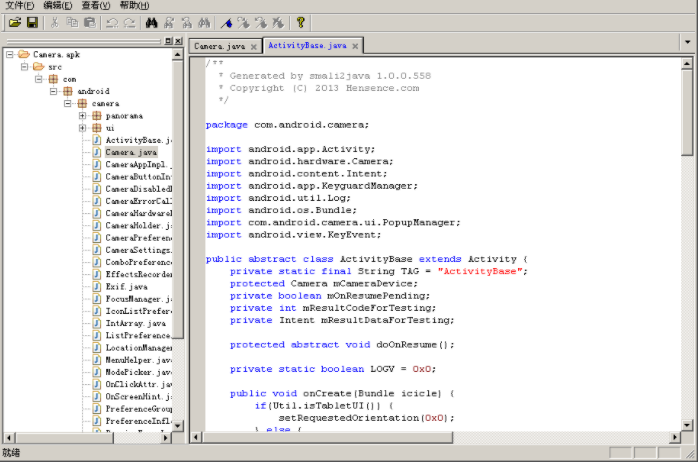The height and width of the screenshot is (462, 699).
Task: Click the Find binoculars icon
Action: (152, 22)
